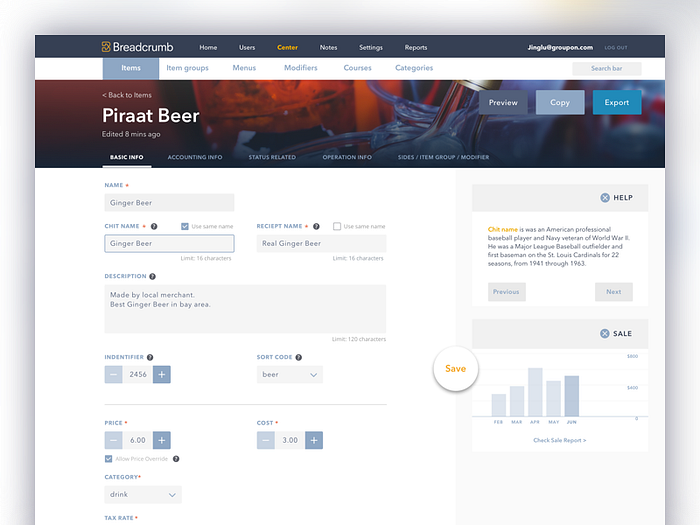Click help icon next to Sort Code
The width and height of the screenshot is (700, 525).
[298, 357]
